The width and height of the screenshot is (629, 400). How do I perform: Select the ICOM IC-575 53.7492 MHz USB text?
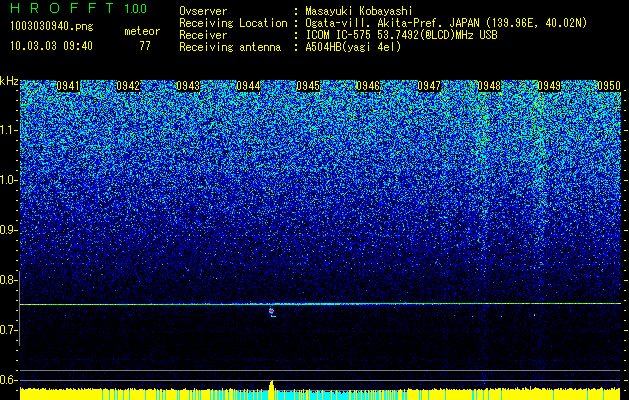click(401, 35)
